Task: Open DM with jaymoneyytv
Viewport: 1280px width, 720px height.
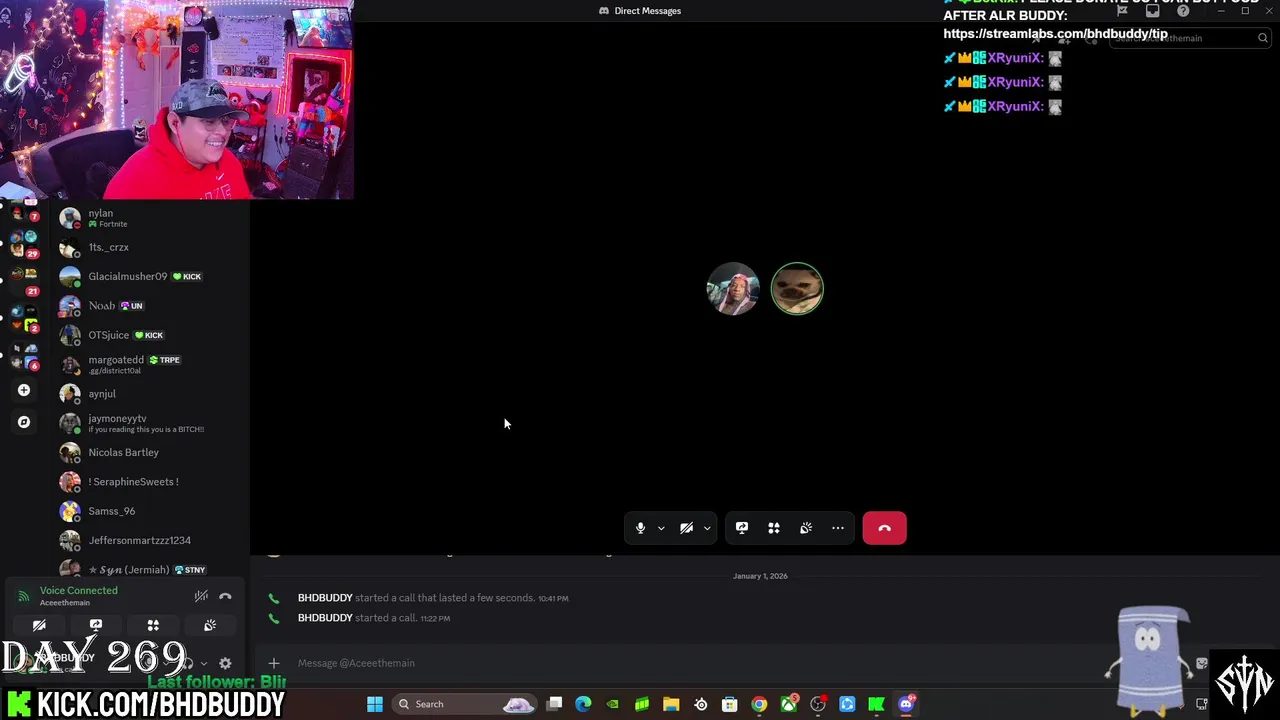Action: pos(150,423)
